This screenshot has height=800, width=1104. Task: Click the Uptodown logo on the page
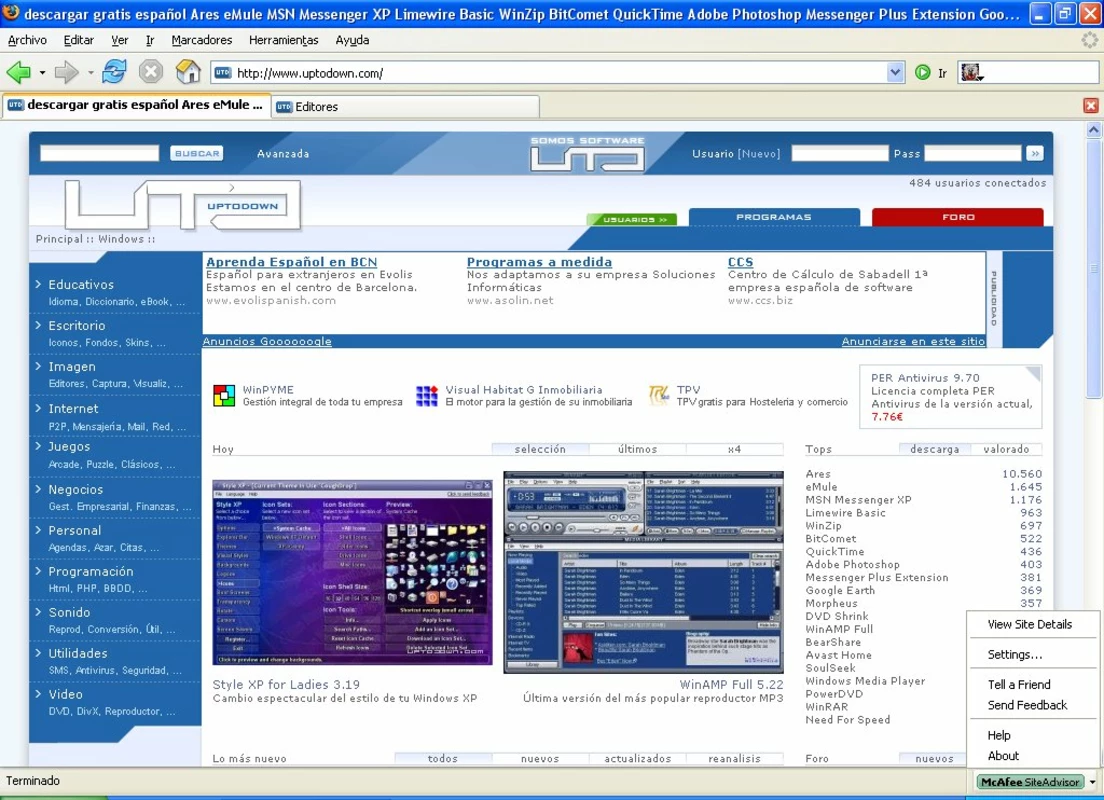point(183,205)
